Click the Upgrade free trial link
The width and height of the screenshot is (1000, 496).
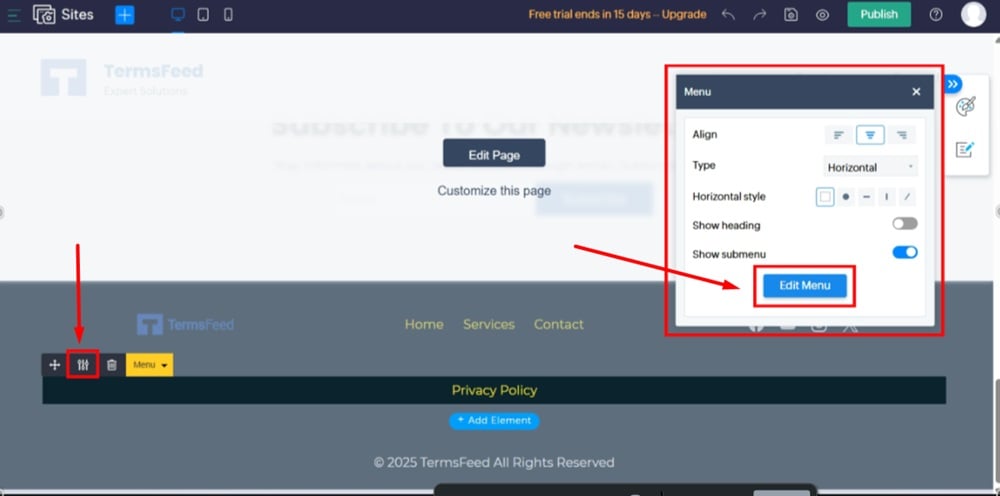pos(684,14)
